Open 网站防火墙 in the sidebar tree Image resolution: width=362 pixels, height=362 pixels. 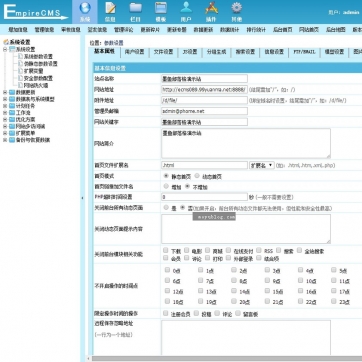(x=36, y=85)
